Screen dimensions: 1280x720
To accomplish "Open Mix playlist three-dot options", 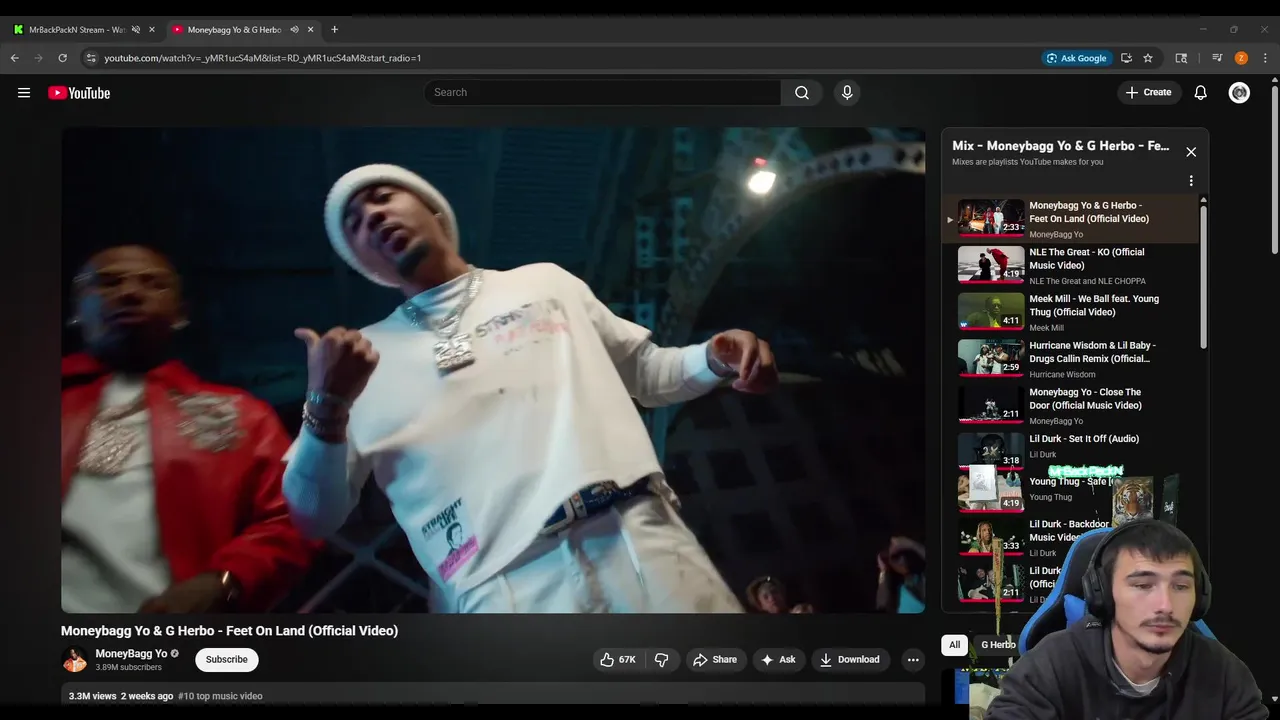I will tap(1191, 181).
